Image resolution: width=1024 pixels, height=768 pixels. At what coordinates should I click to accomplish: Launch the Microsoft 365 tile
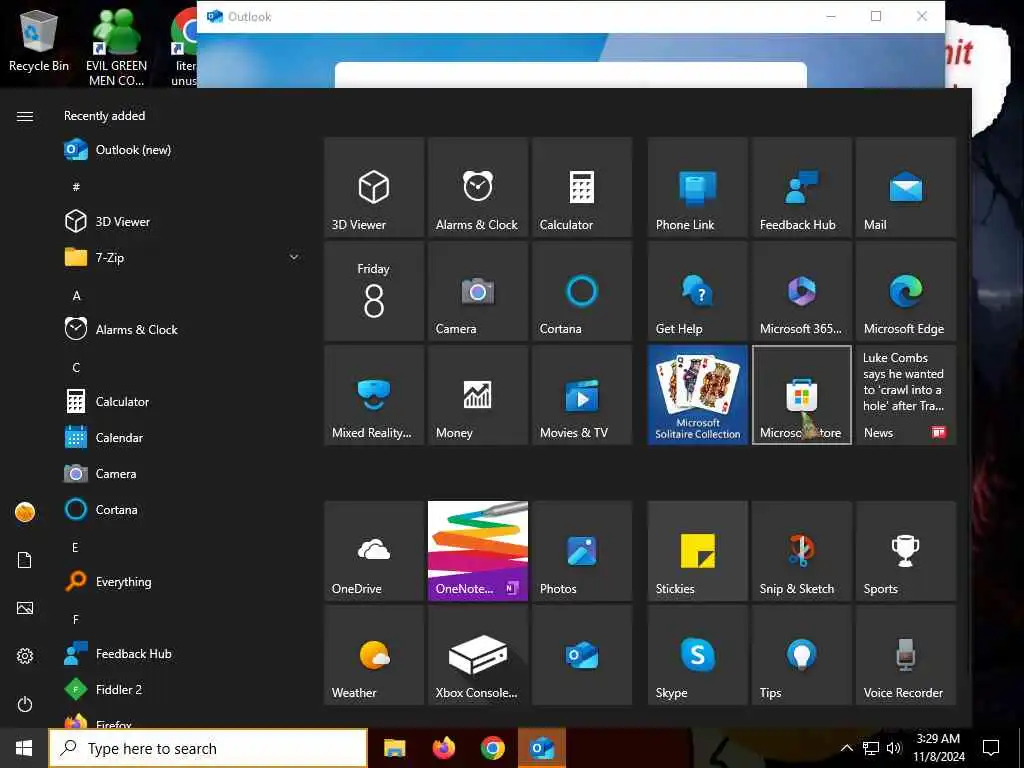[x=801, y=291]
